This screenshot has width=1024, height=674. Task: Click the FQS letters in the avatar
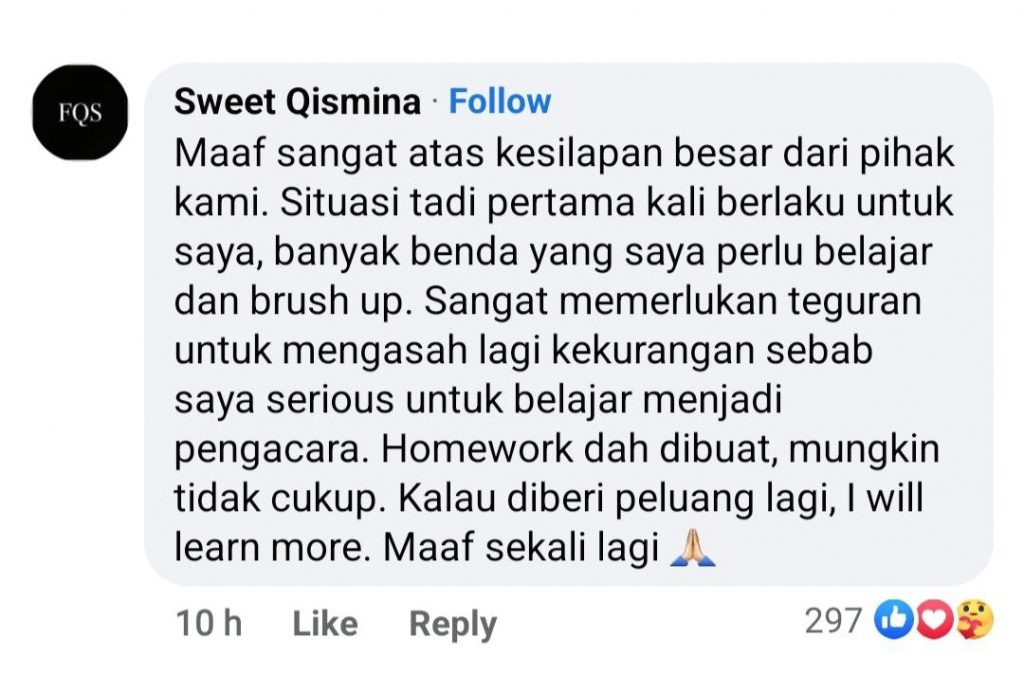(x=80, y=113)
